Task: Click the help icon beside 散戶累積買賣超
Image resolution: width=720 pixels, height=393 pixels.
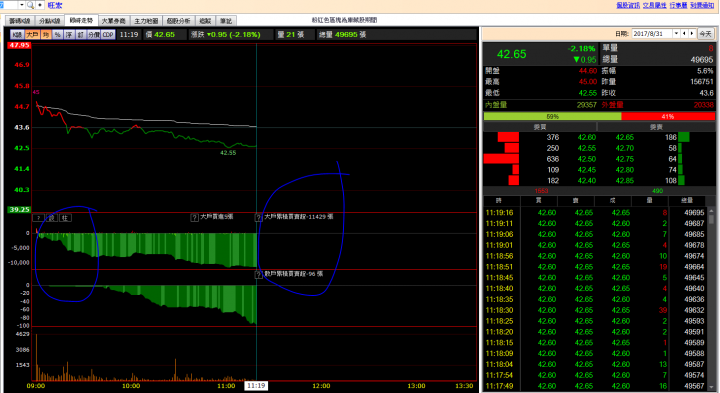Action: point(259,275)
